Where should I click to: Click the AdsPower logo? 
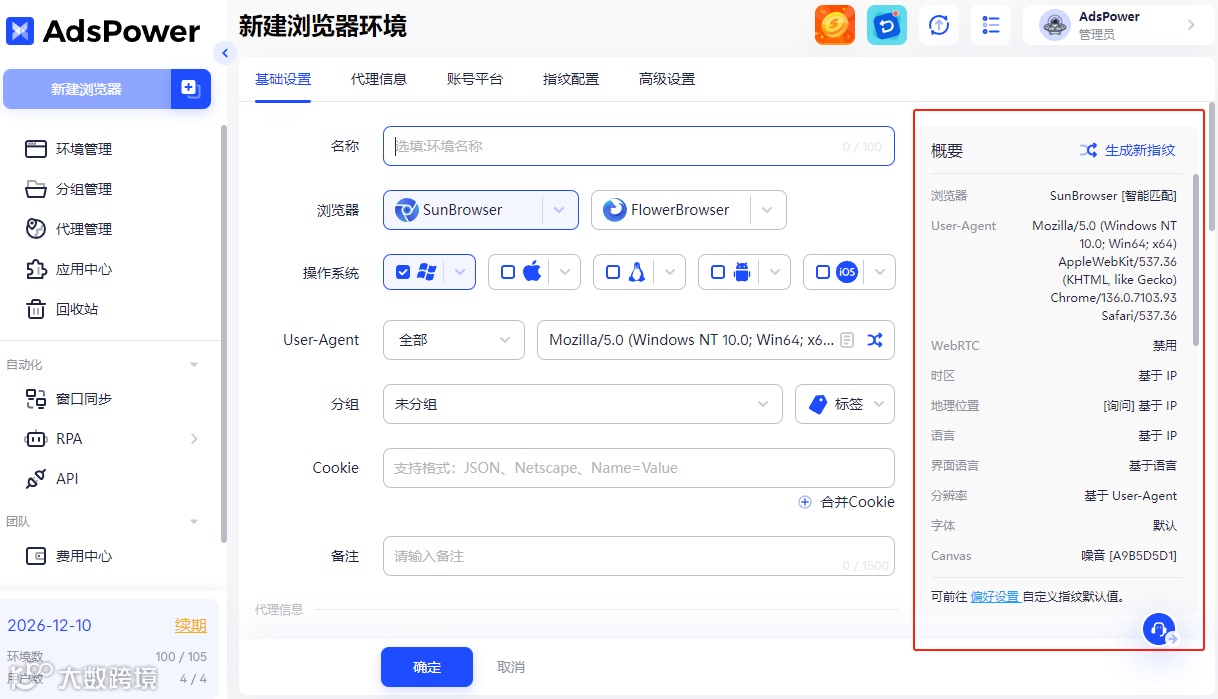coord(103,31)
